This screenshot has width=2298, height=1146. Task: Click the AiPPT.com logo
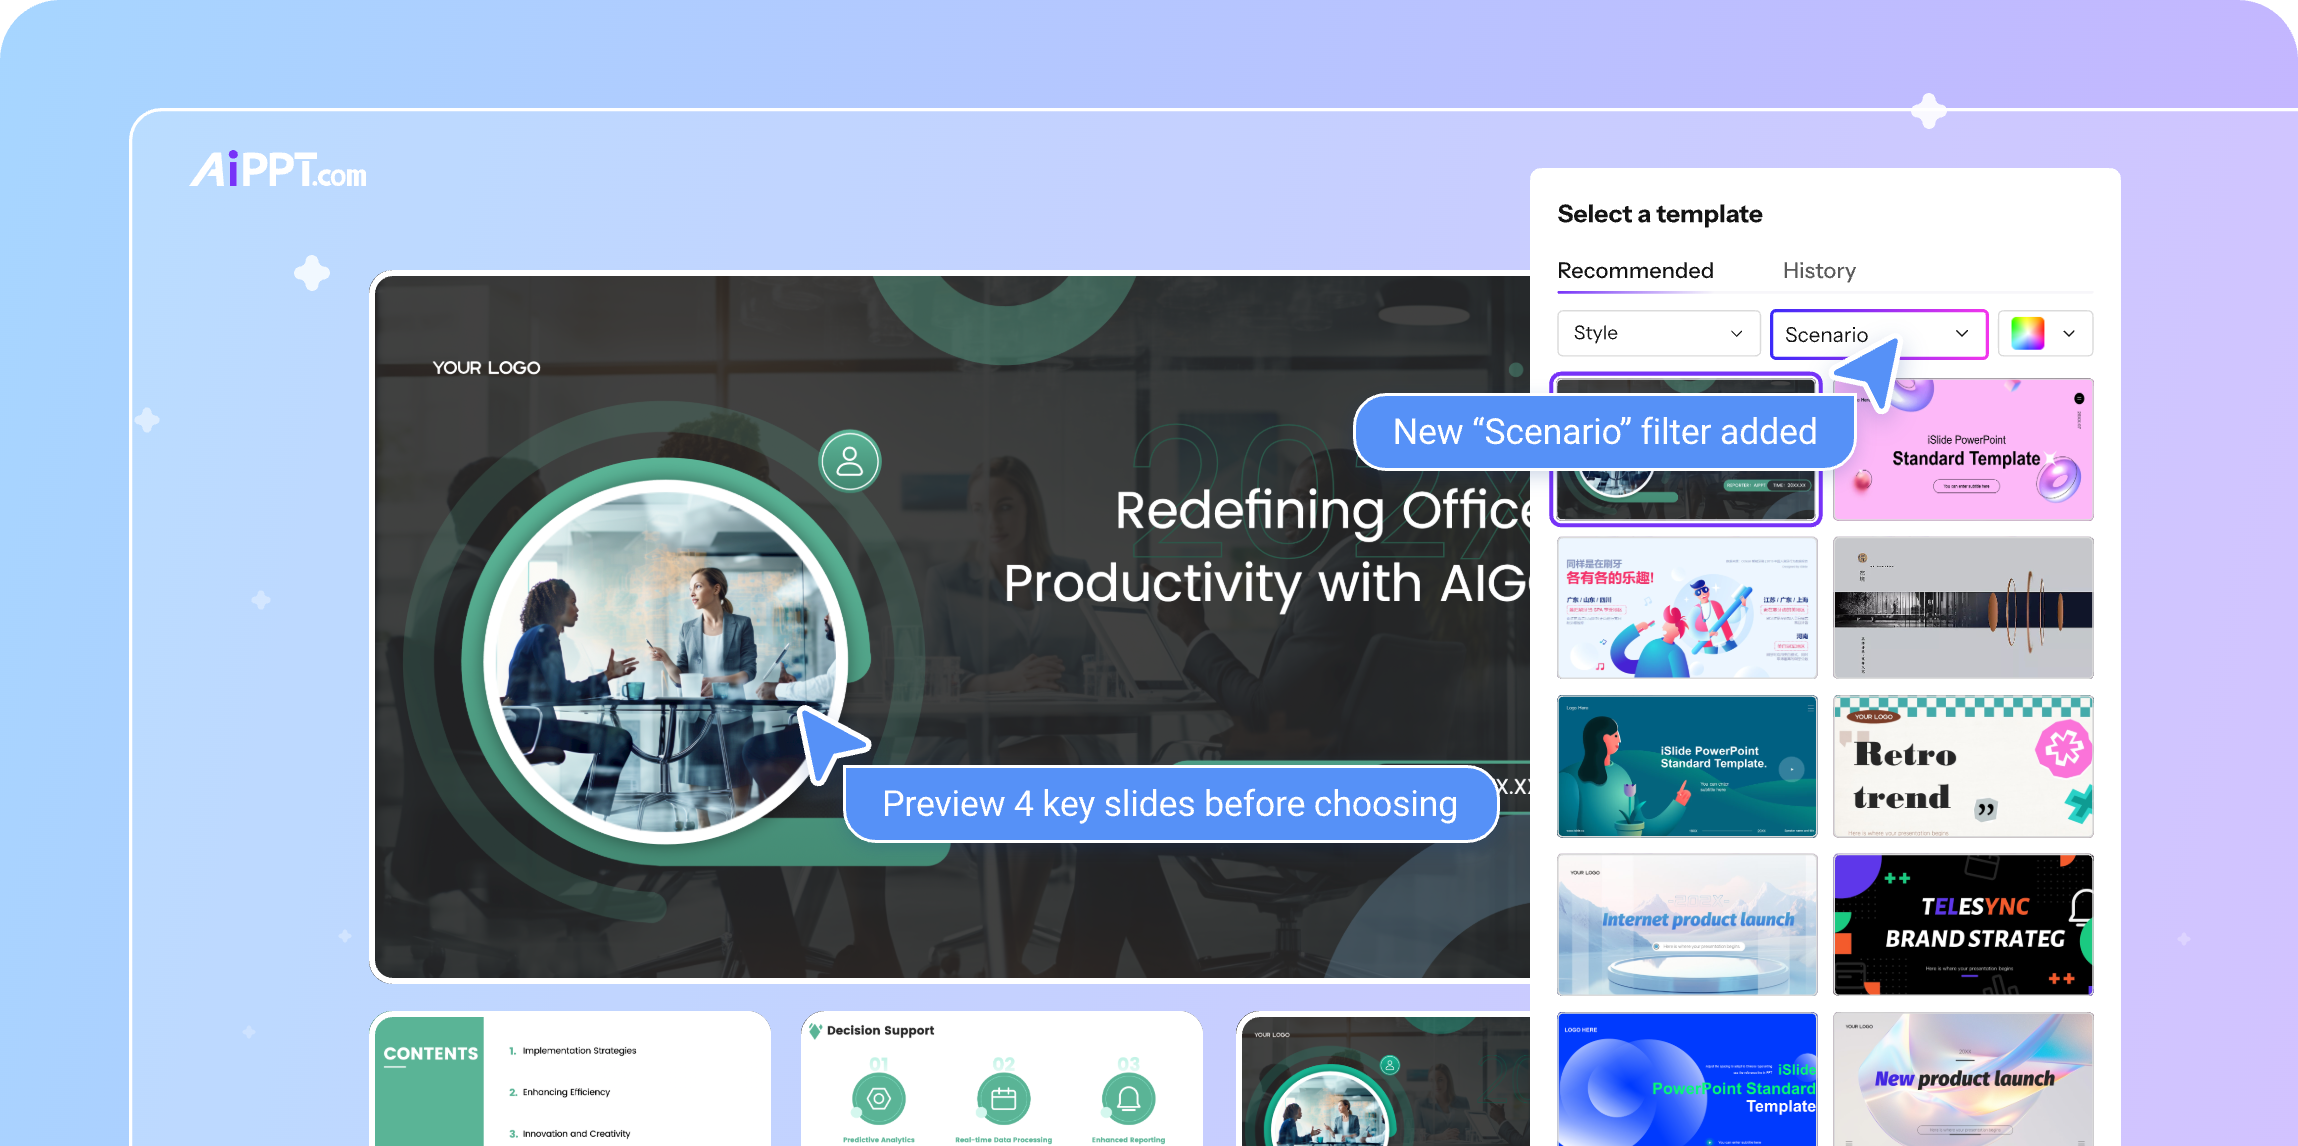click(279, 170)
